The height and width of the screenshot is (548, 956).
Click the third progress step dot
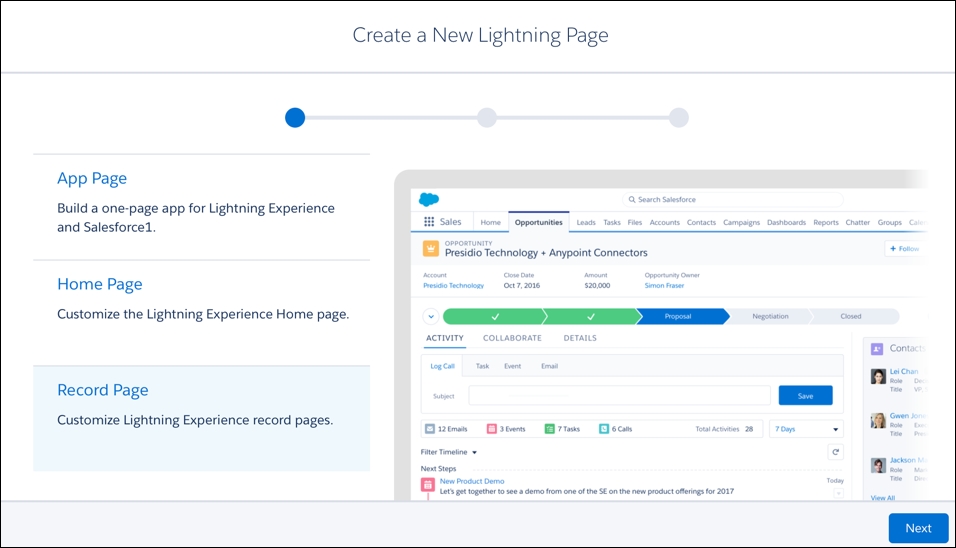679,118
